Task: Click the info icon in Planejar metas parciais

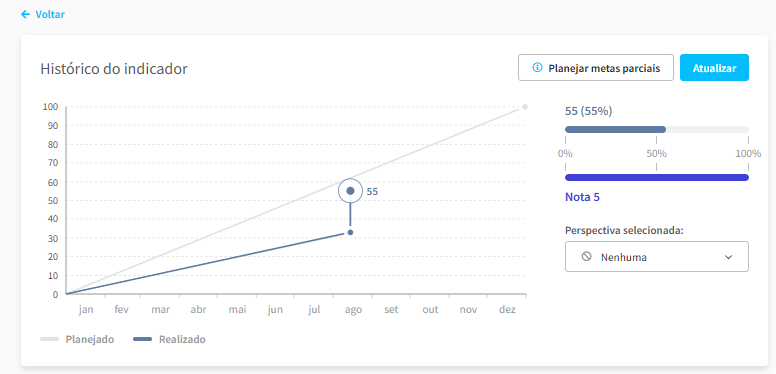Action: coord(537,68)
